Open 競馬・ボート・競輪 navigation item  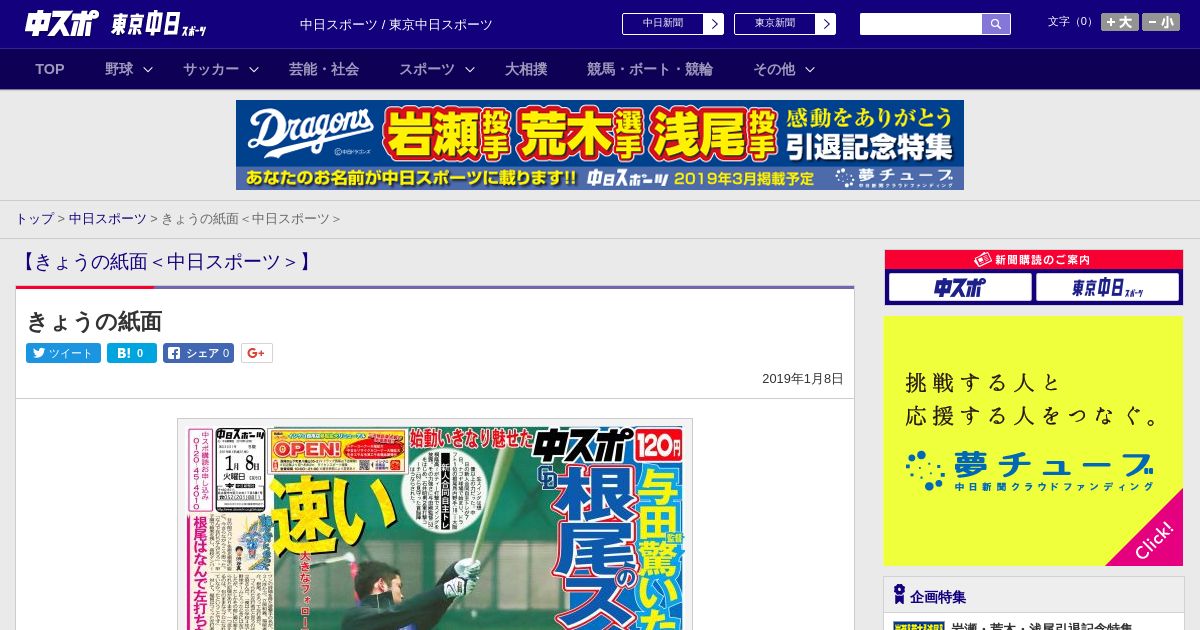pyautogui.click(x=650, y=69)
